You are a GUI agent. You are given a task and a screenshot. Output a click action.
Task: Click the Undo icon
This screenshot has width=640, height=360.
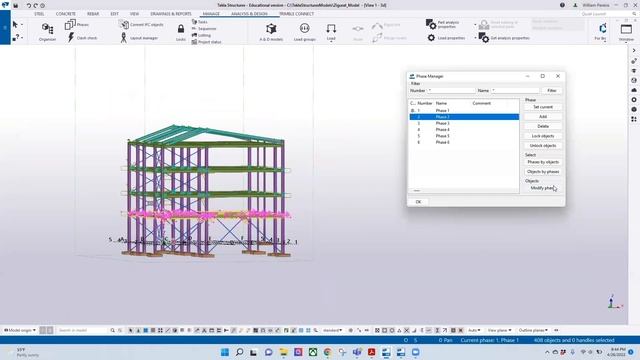click(29, 5)
